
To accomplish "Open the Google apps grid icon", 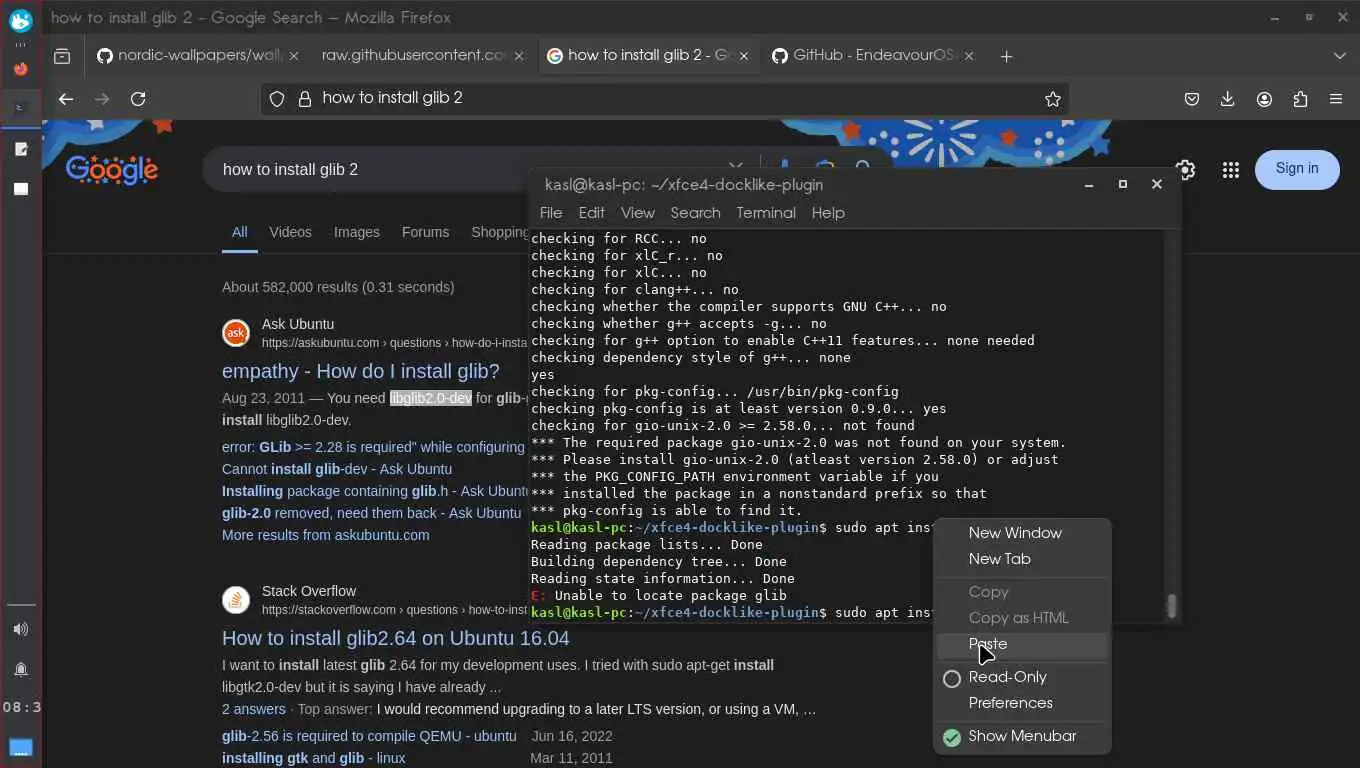I will pos(1231,170).
